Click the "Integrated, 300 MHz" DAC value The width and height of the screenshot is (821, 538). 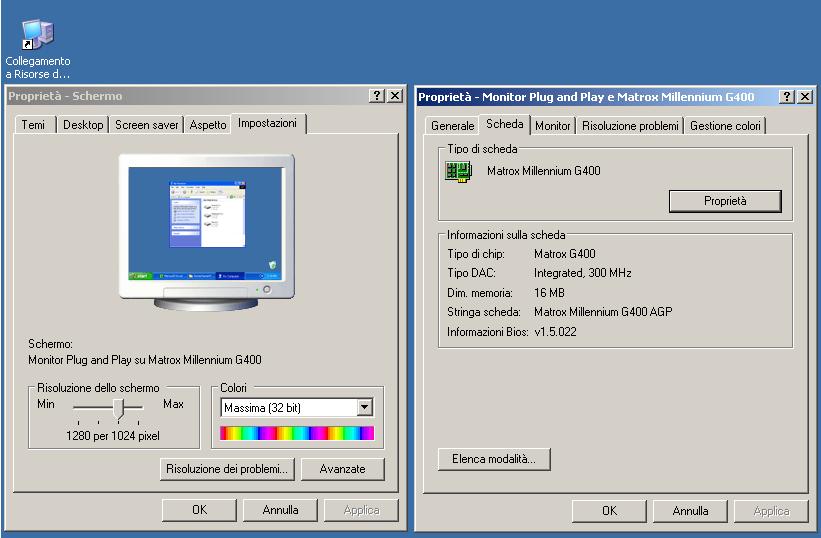click(583, 273)
